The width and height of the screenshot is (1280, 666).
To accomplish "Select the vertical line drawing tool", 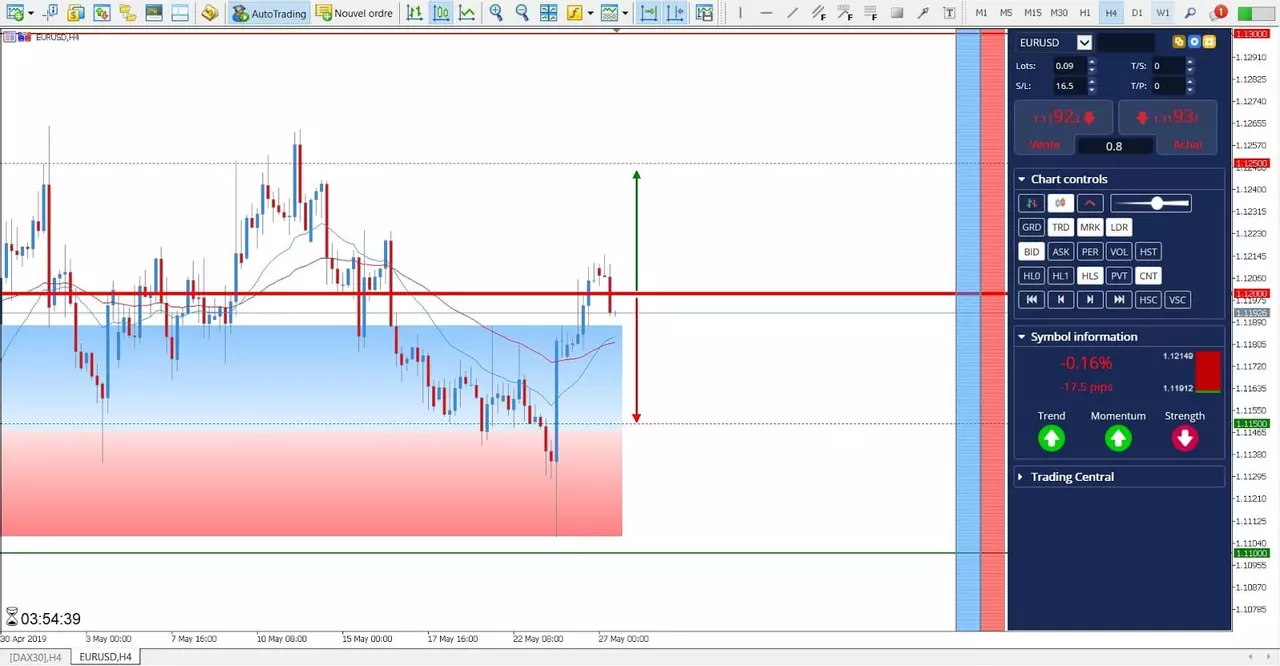I will tap(740, 13).
